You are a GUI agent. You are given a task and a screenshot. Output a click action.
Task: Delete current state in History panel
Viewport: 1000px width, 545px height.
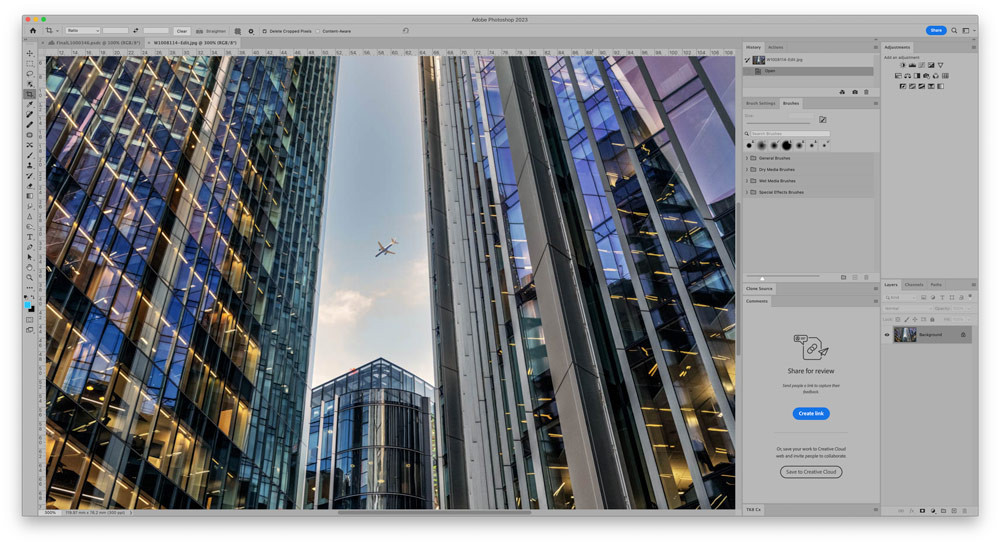(866, 92)
